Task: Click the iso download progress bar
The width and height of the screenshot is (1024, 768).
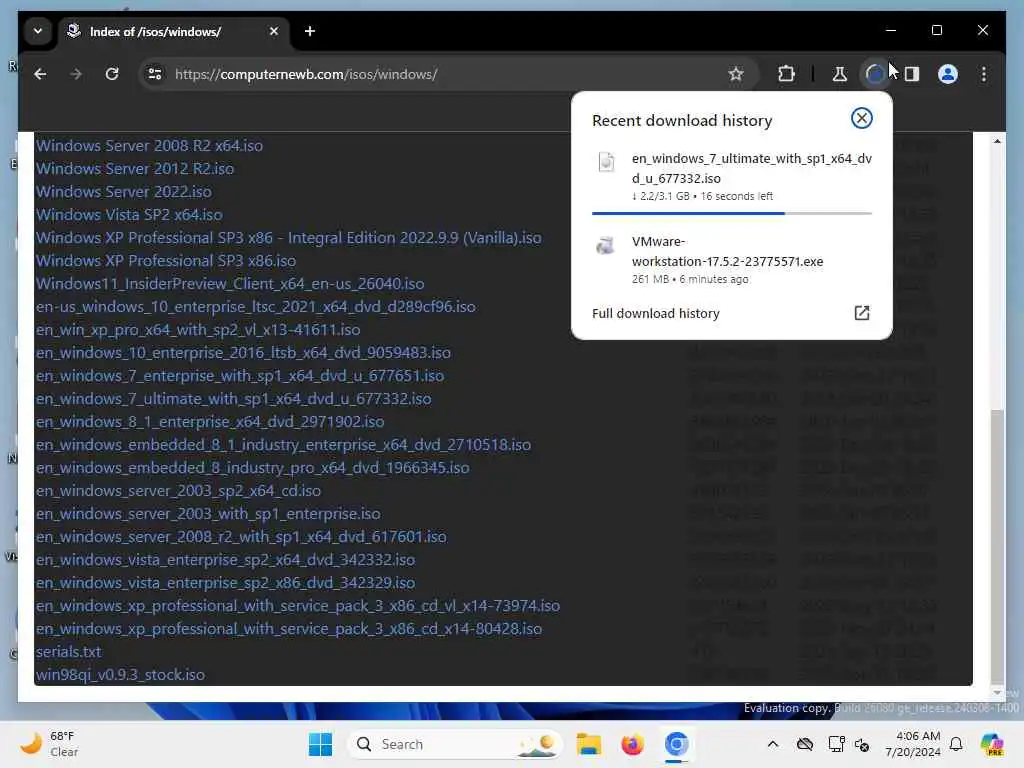Action: [x=731, y=213]
